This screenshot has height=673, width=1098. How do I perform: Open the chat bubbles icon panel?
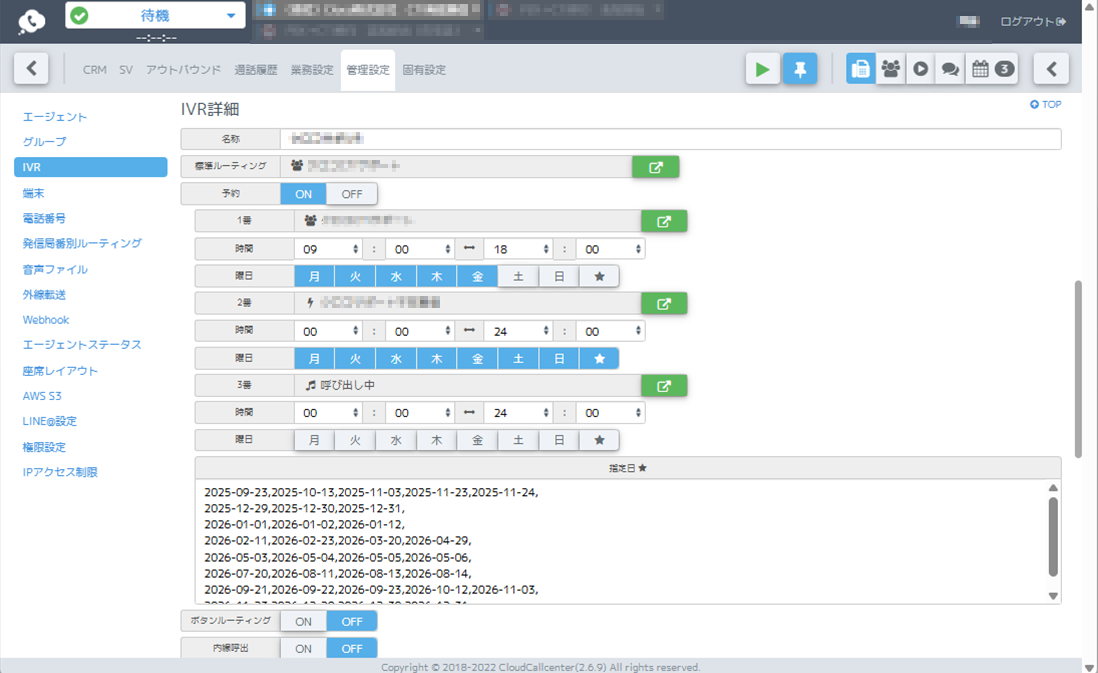[950, 69]
